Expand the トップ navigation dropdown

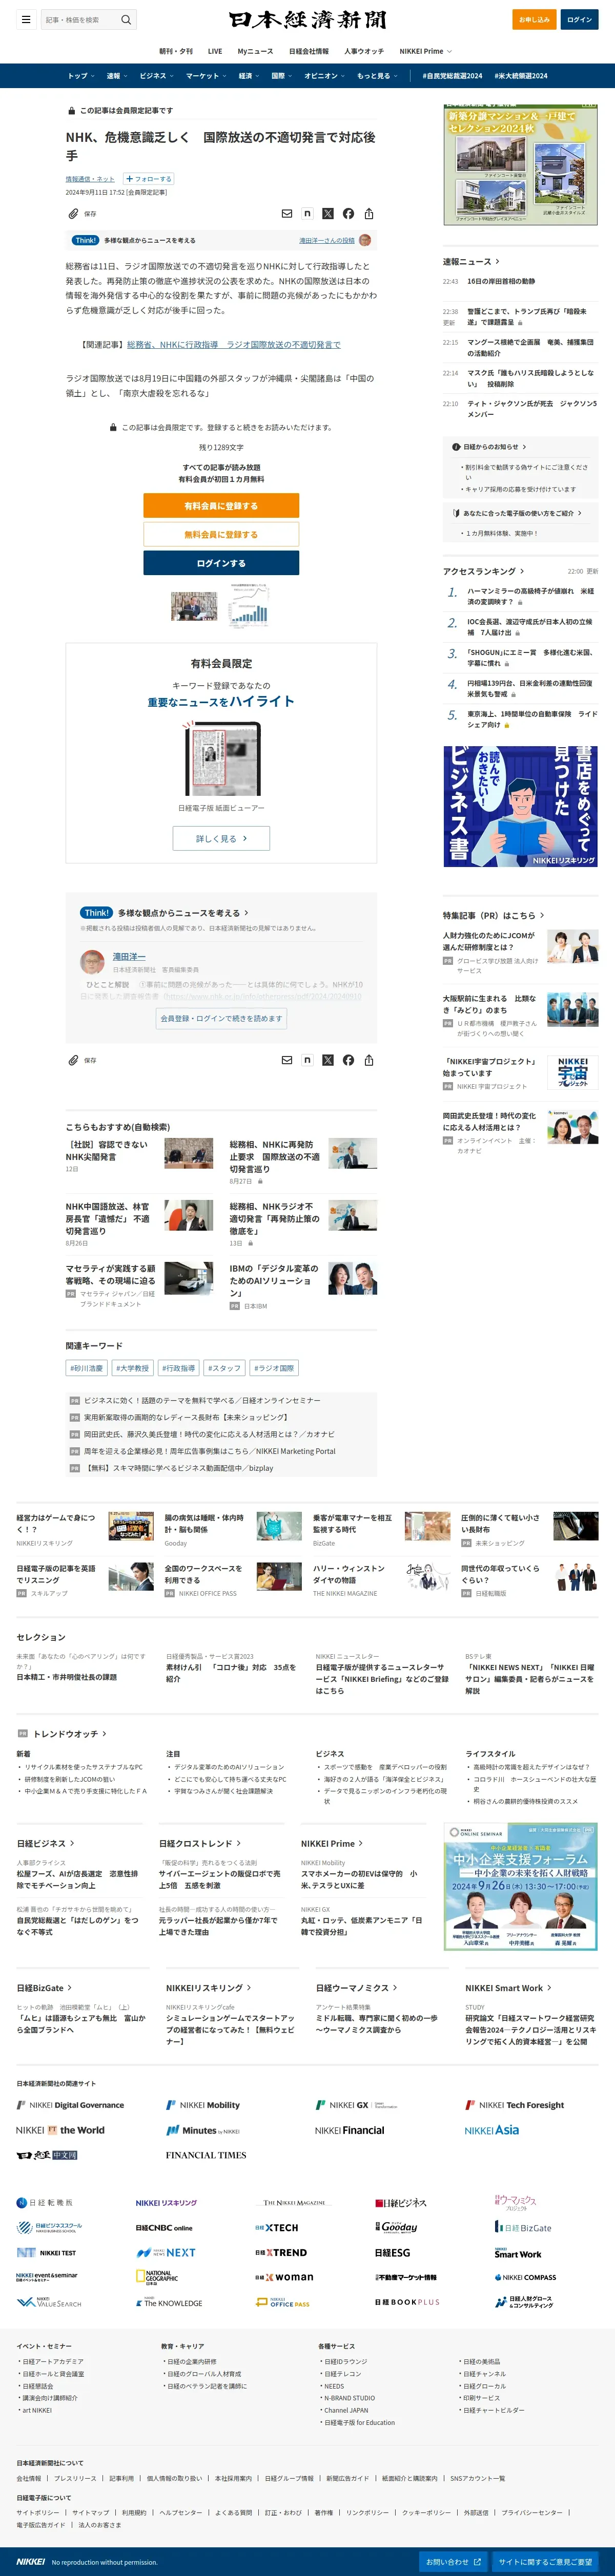[81, 76]
